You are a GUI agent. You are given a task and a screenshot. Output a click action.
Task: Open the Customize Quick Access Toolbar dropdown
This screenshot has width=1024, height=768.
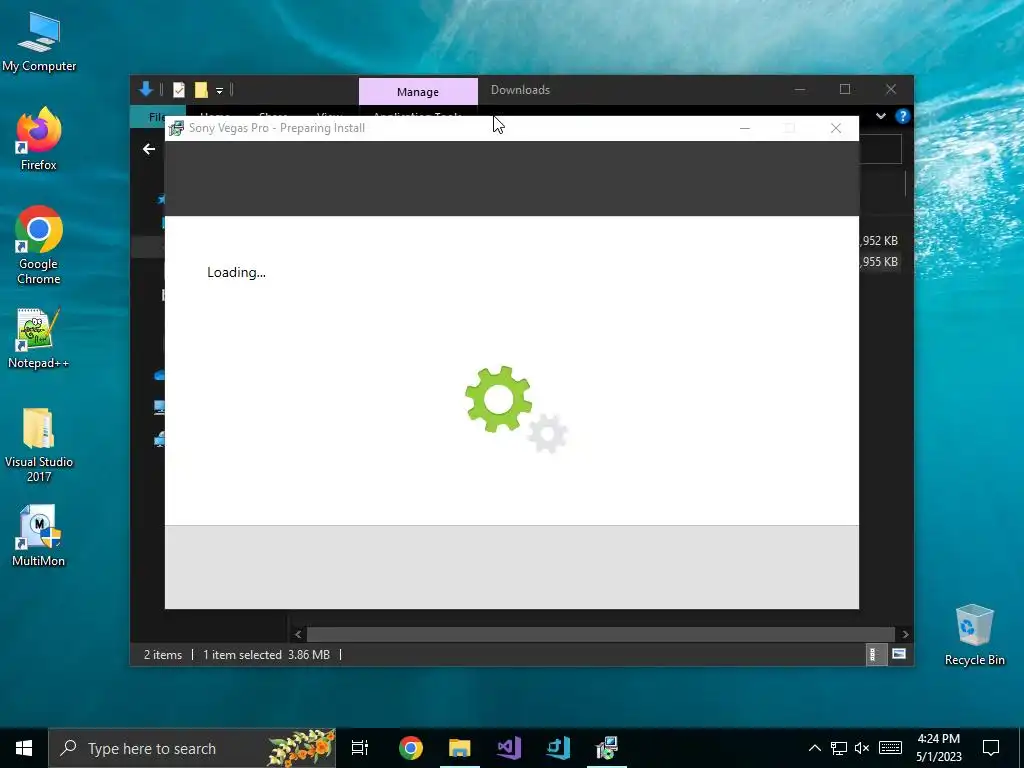point(219,90)
